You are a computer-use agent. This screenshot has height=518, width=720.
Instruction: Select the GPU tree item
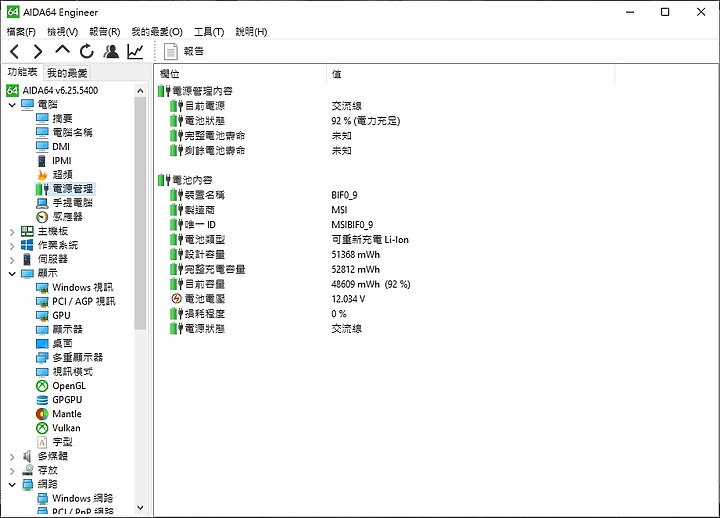(61, 315)
